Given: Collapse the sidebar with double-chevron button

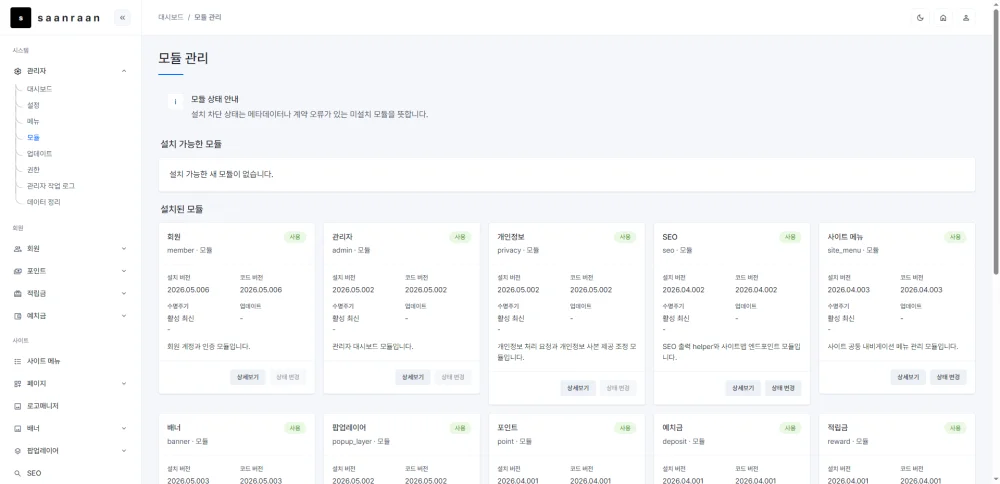Looking at the screenshot, I should 122,18.
